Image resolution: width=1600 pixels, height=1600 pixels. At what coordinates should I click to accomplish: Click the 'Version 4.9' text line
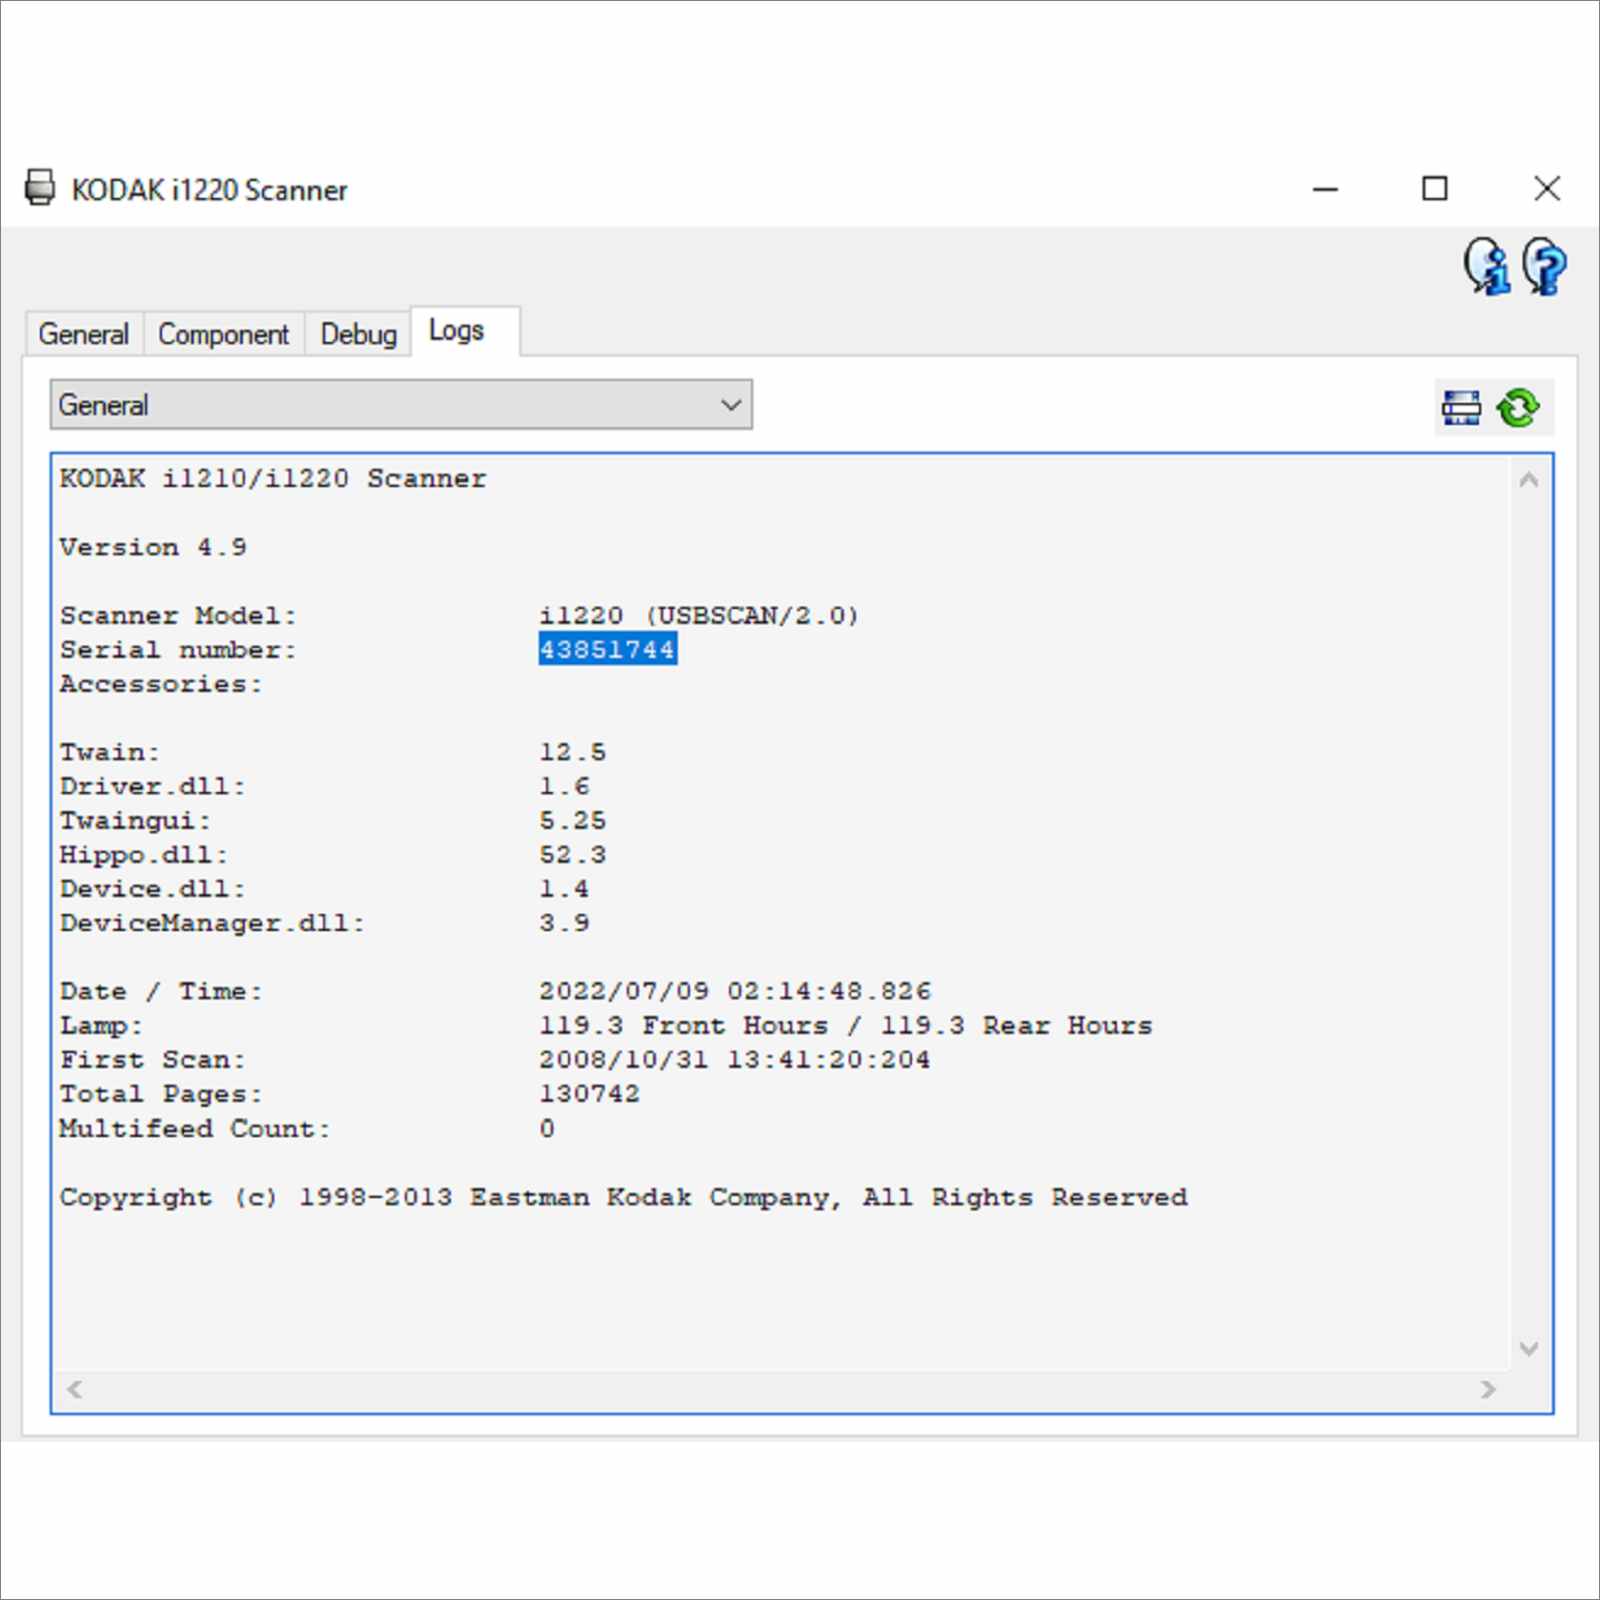pos(153,547)
